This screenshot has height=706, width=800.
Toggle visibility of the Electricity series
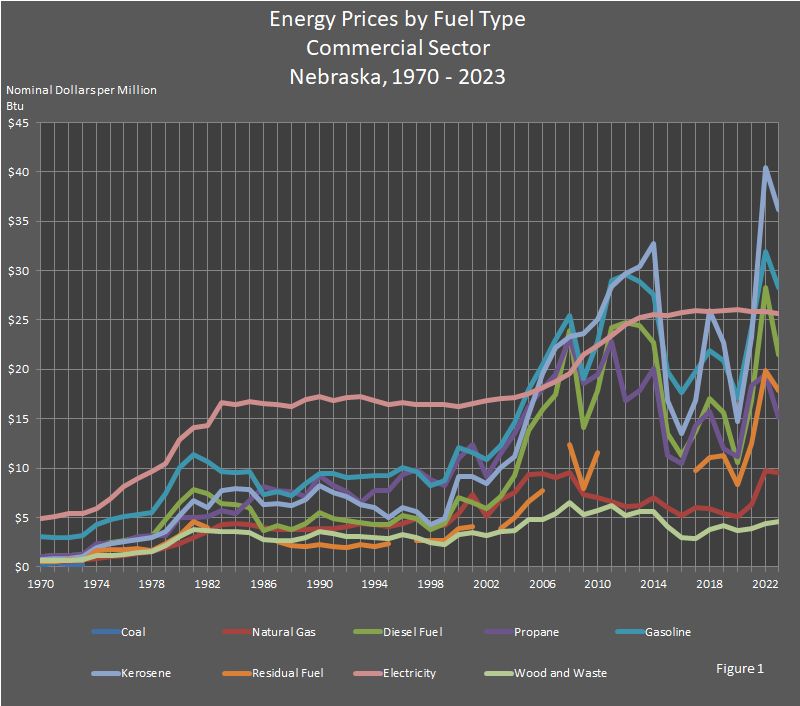(366, 673)
